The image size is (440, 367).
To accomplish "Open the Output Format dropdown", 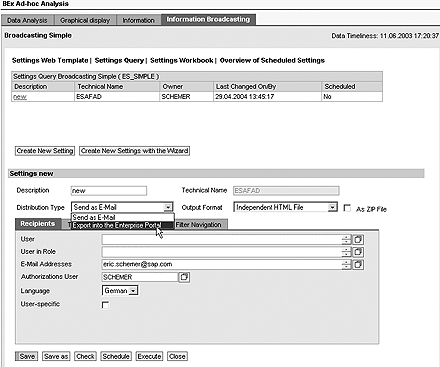I will pyautogui.click(x=332, y=207).
